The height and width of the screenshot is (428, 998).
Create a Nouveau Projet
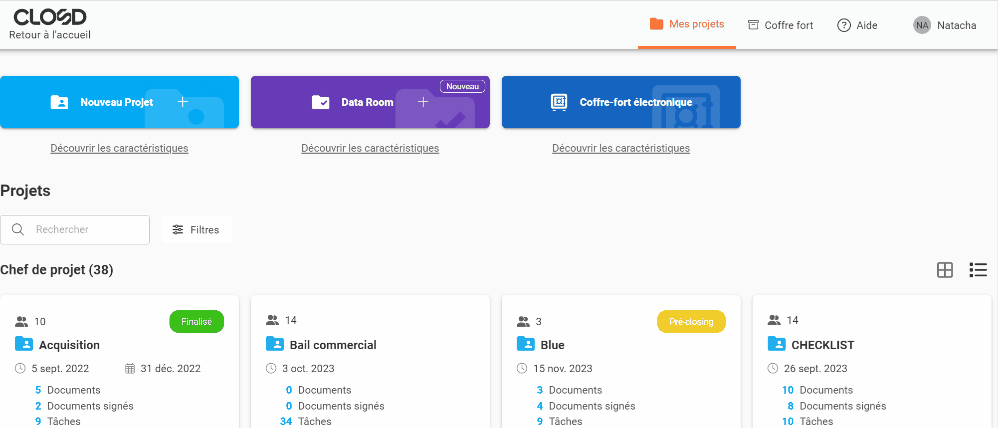119,102
